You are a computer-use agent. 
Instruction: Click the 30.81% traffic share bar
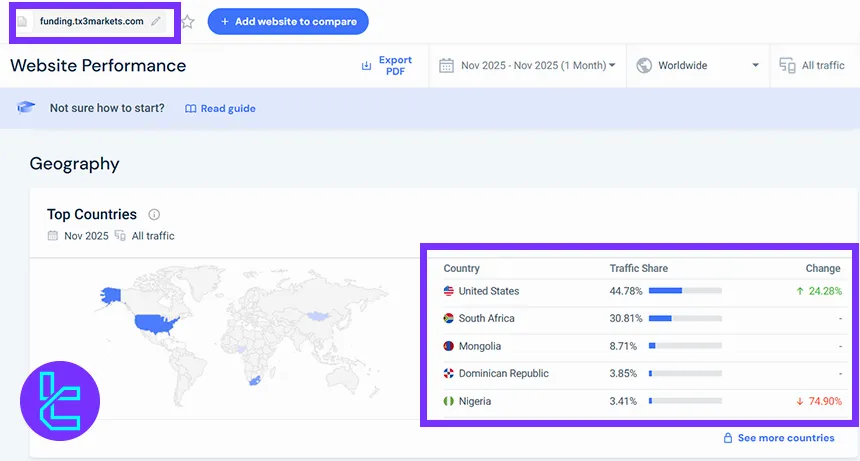[x=685, y=318]
